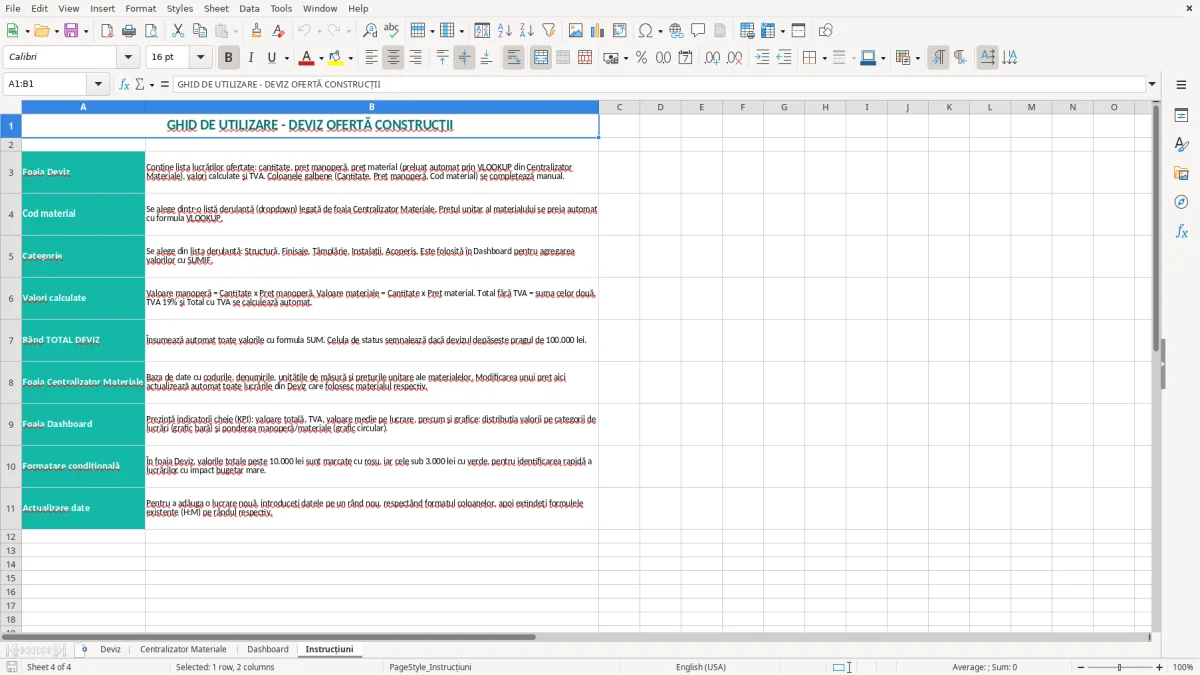Open Sidebar Properties deck
This screenshot has height=675, width=1200.
(1181, 116)
